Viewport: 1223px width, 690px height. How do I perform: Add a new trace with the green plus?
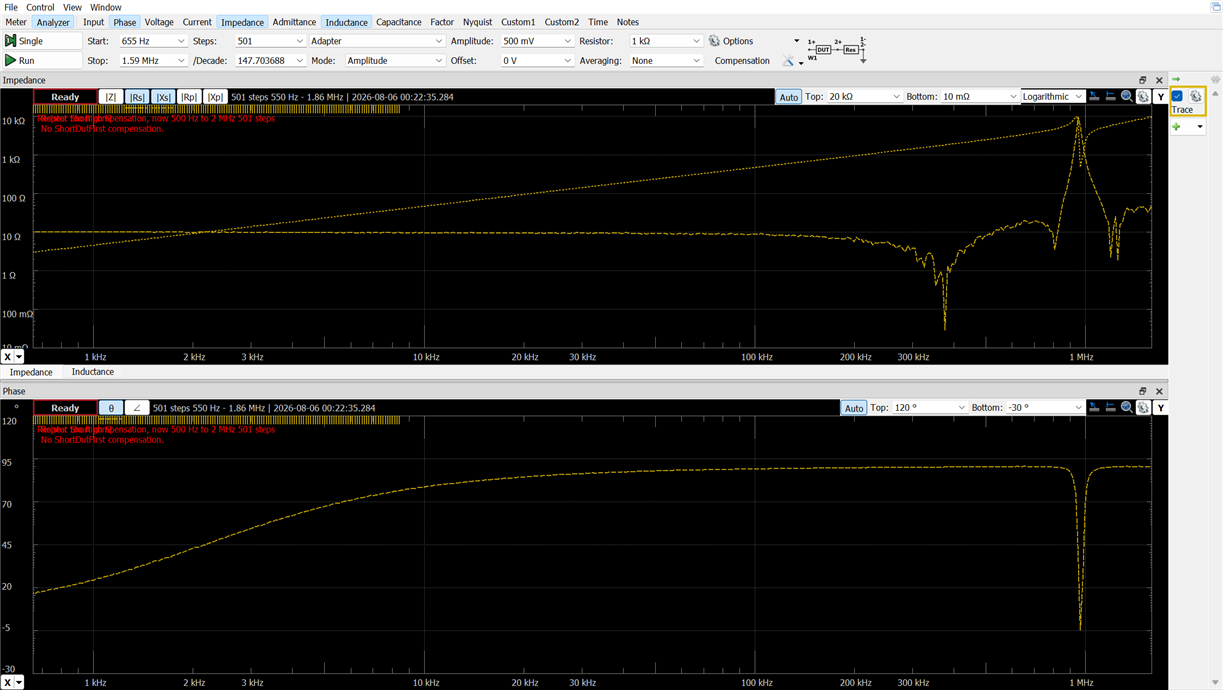pos(1177,127)
